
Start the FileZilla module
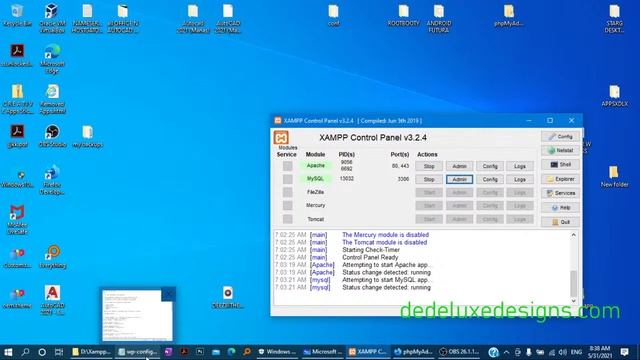tap(429, 193)
